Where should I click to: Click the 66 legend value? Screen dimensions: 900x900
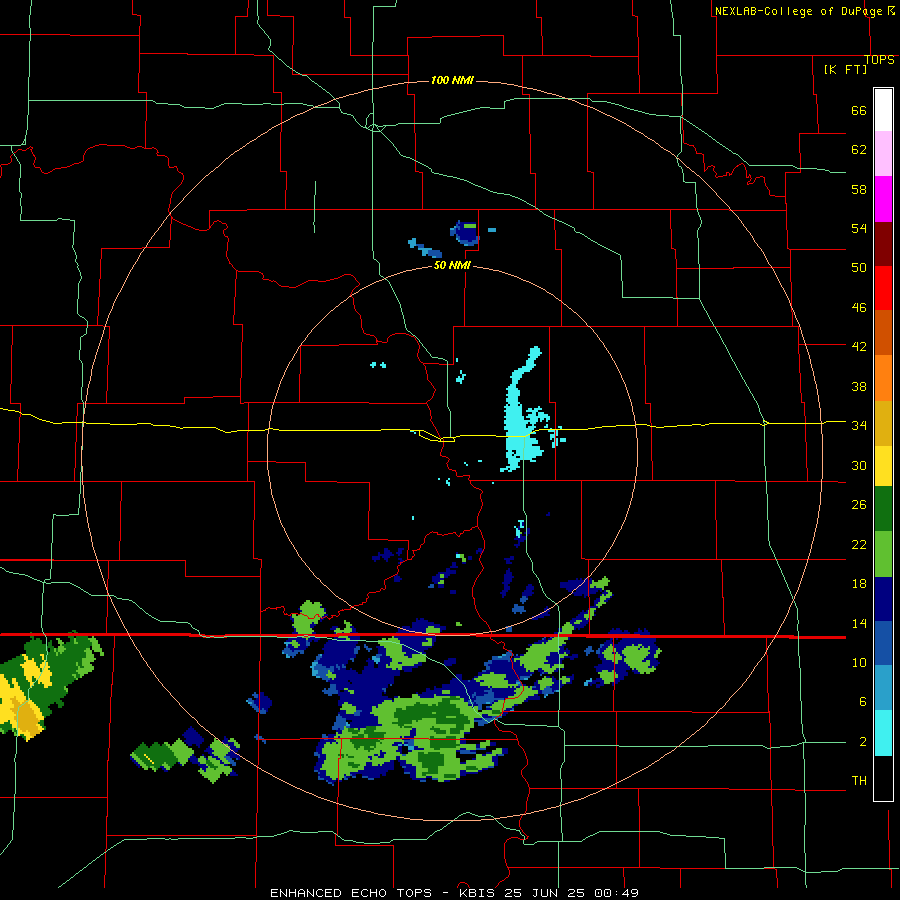[859, 111]
